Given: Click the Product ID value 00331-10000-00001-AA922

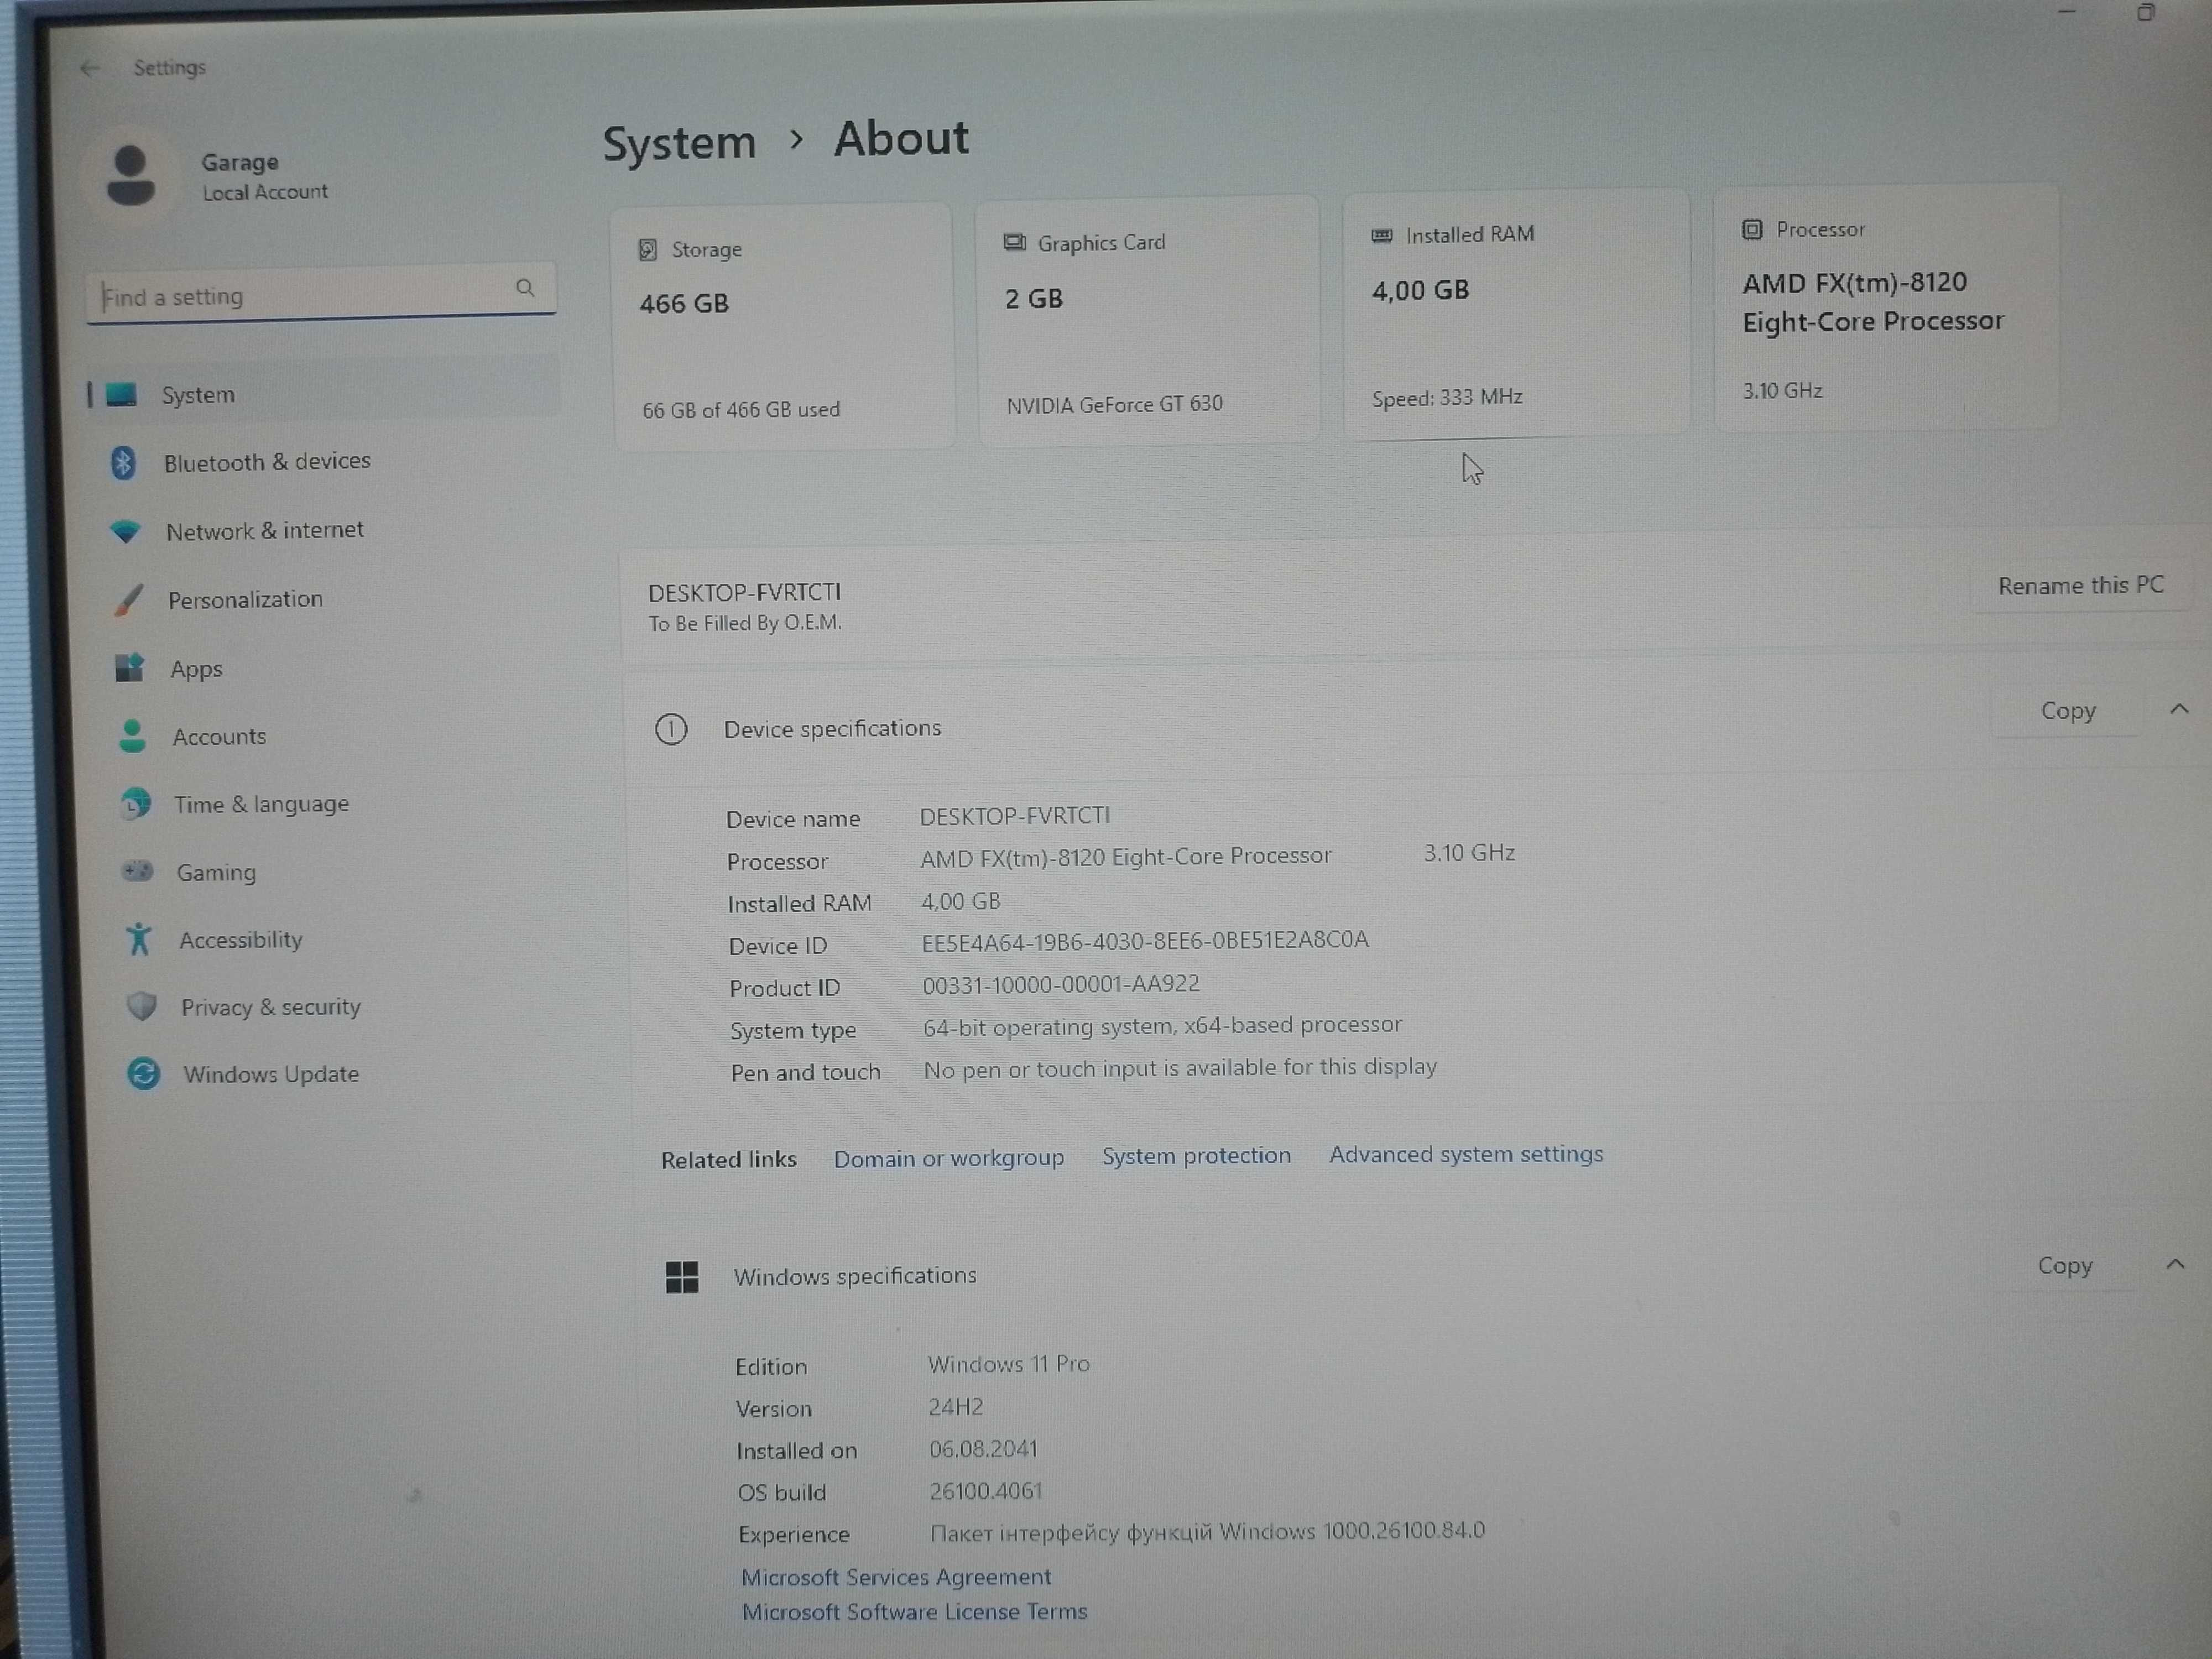Looking at the screenshot, I should pos(1061,984).
